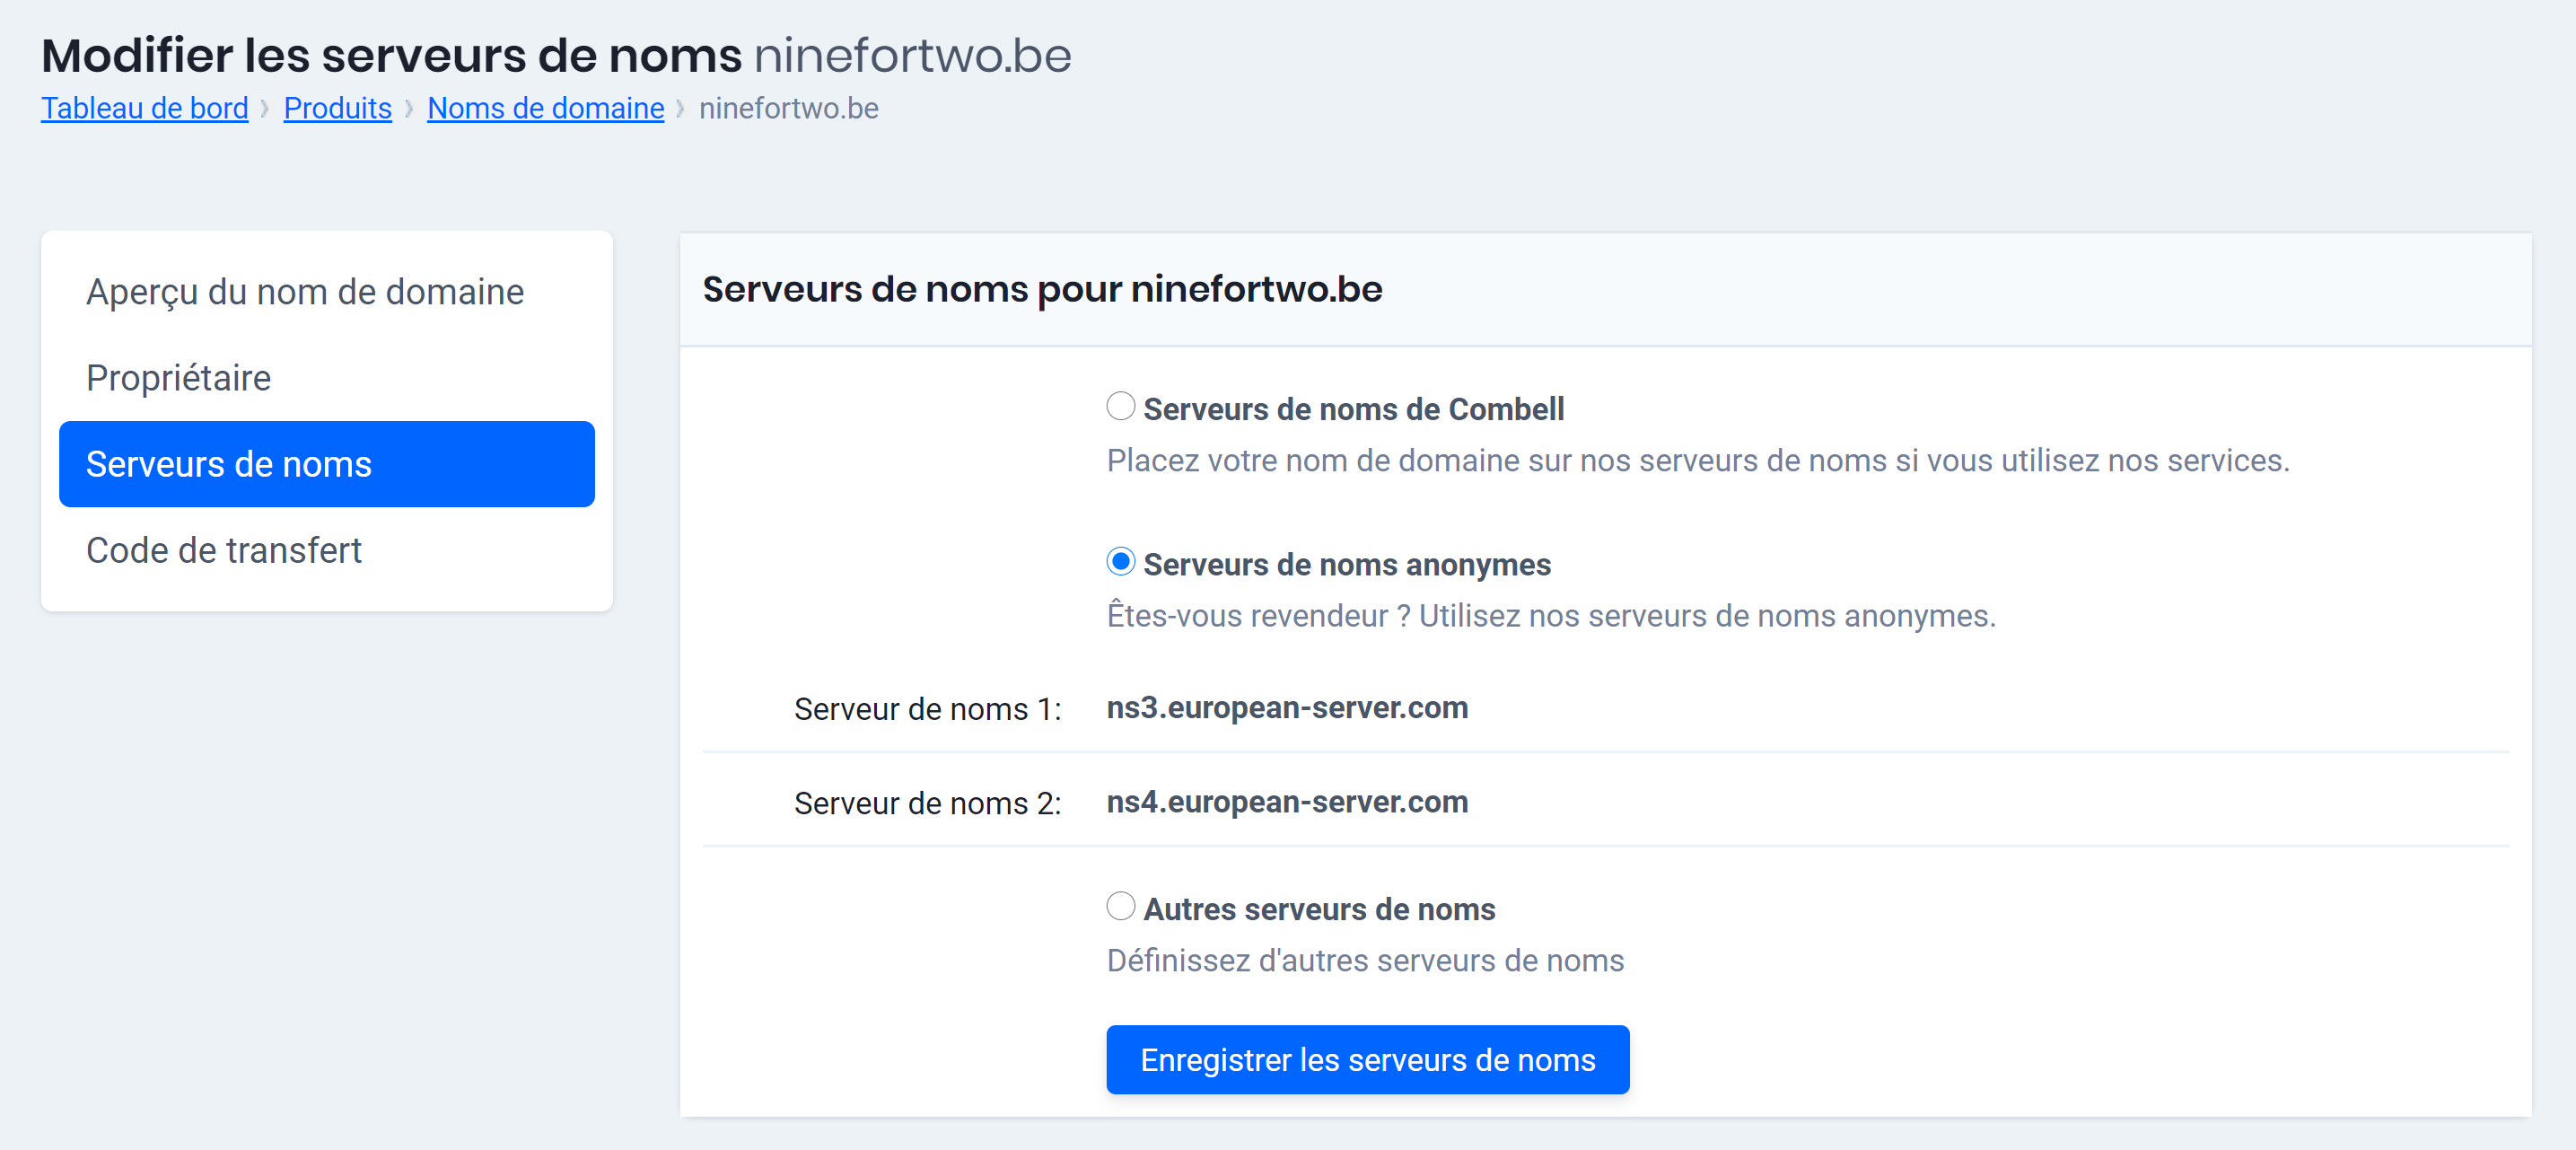Screen dimensions: 2576x1150
Task: Navigate to "Produits" via breadcrumb
Action: coord(337,108)
